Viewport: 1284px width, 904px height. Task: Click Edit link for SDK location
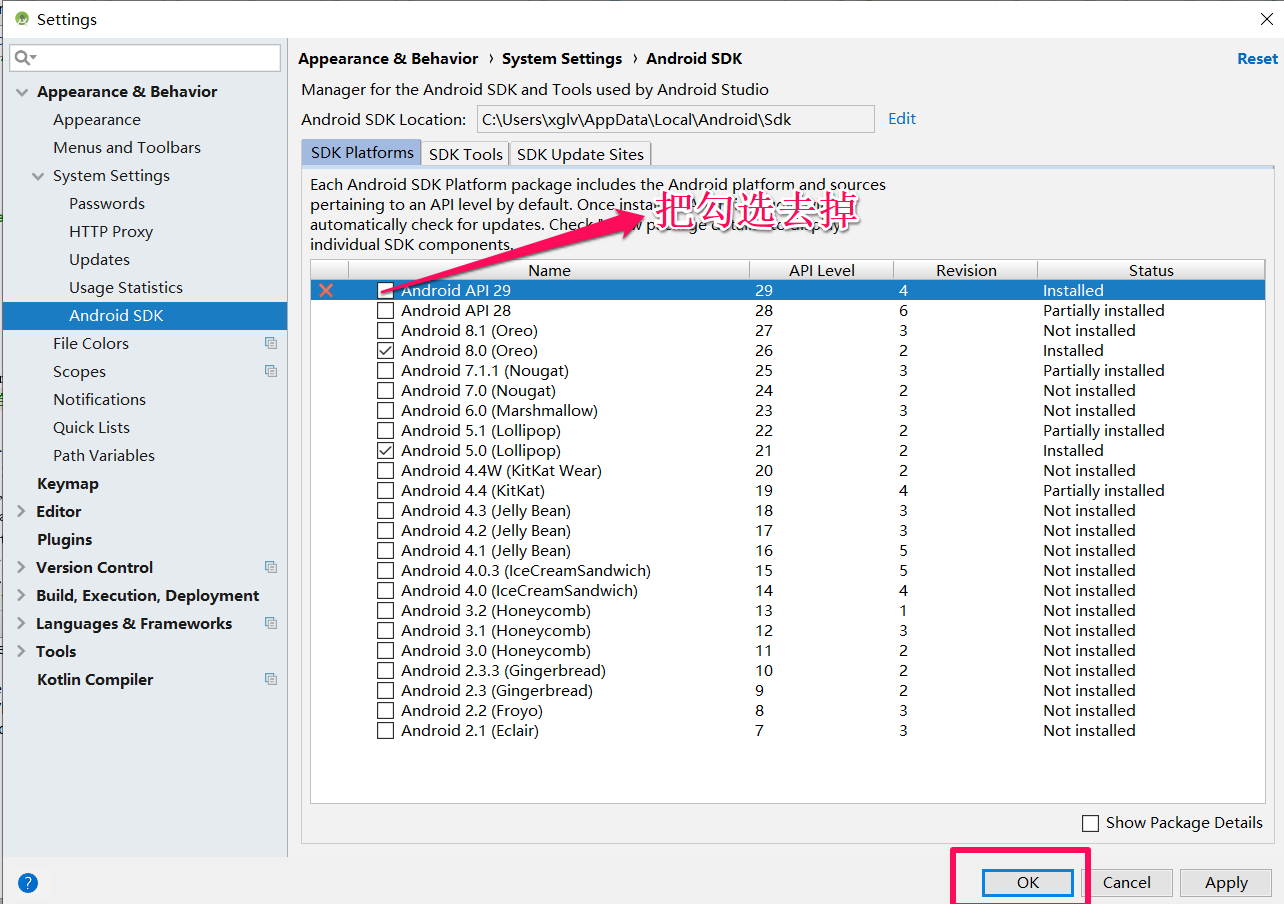902,118
